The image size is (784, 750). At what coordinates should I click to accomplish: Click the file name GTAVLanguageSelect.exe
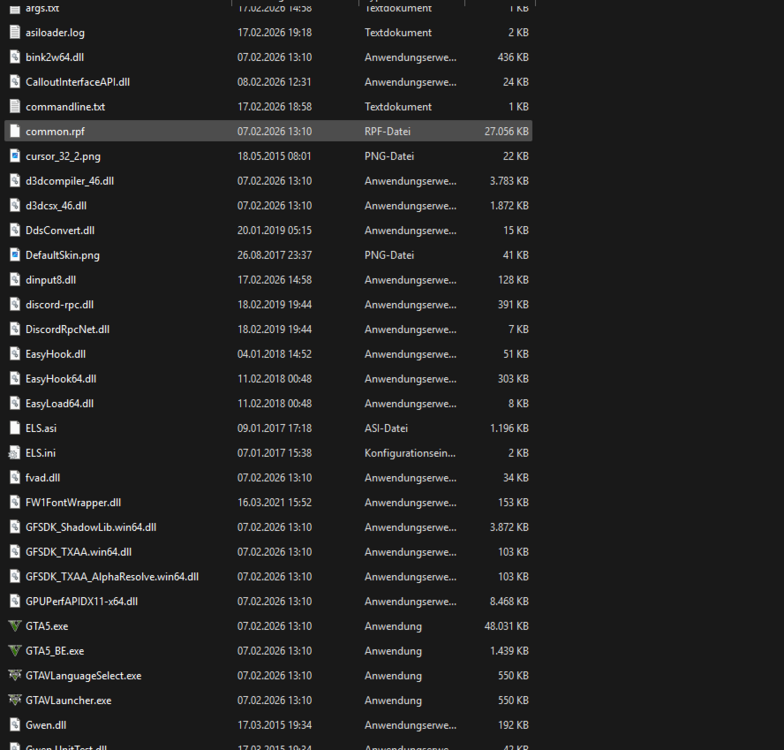(84, 676)
